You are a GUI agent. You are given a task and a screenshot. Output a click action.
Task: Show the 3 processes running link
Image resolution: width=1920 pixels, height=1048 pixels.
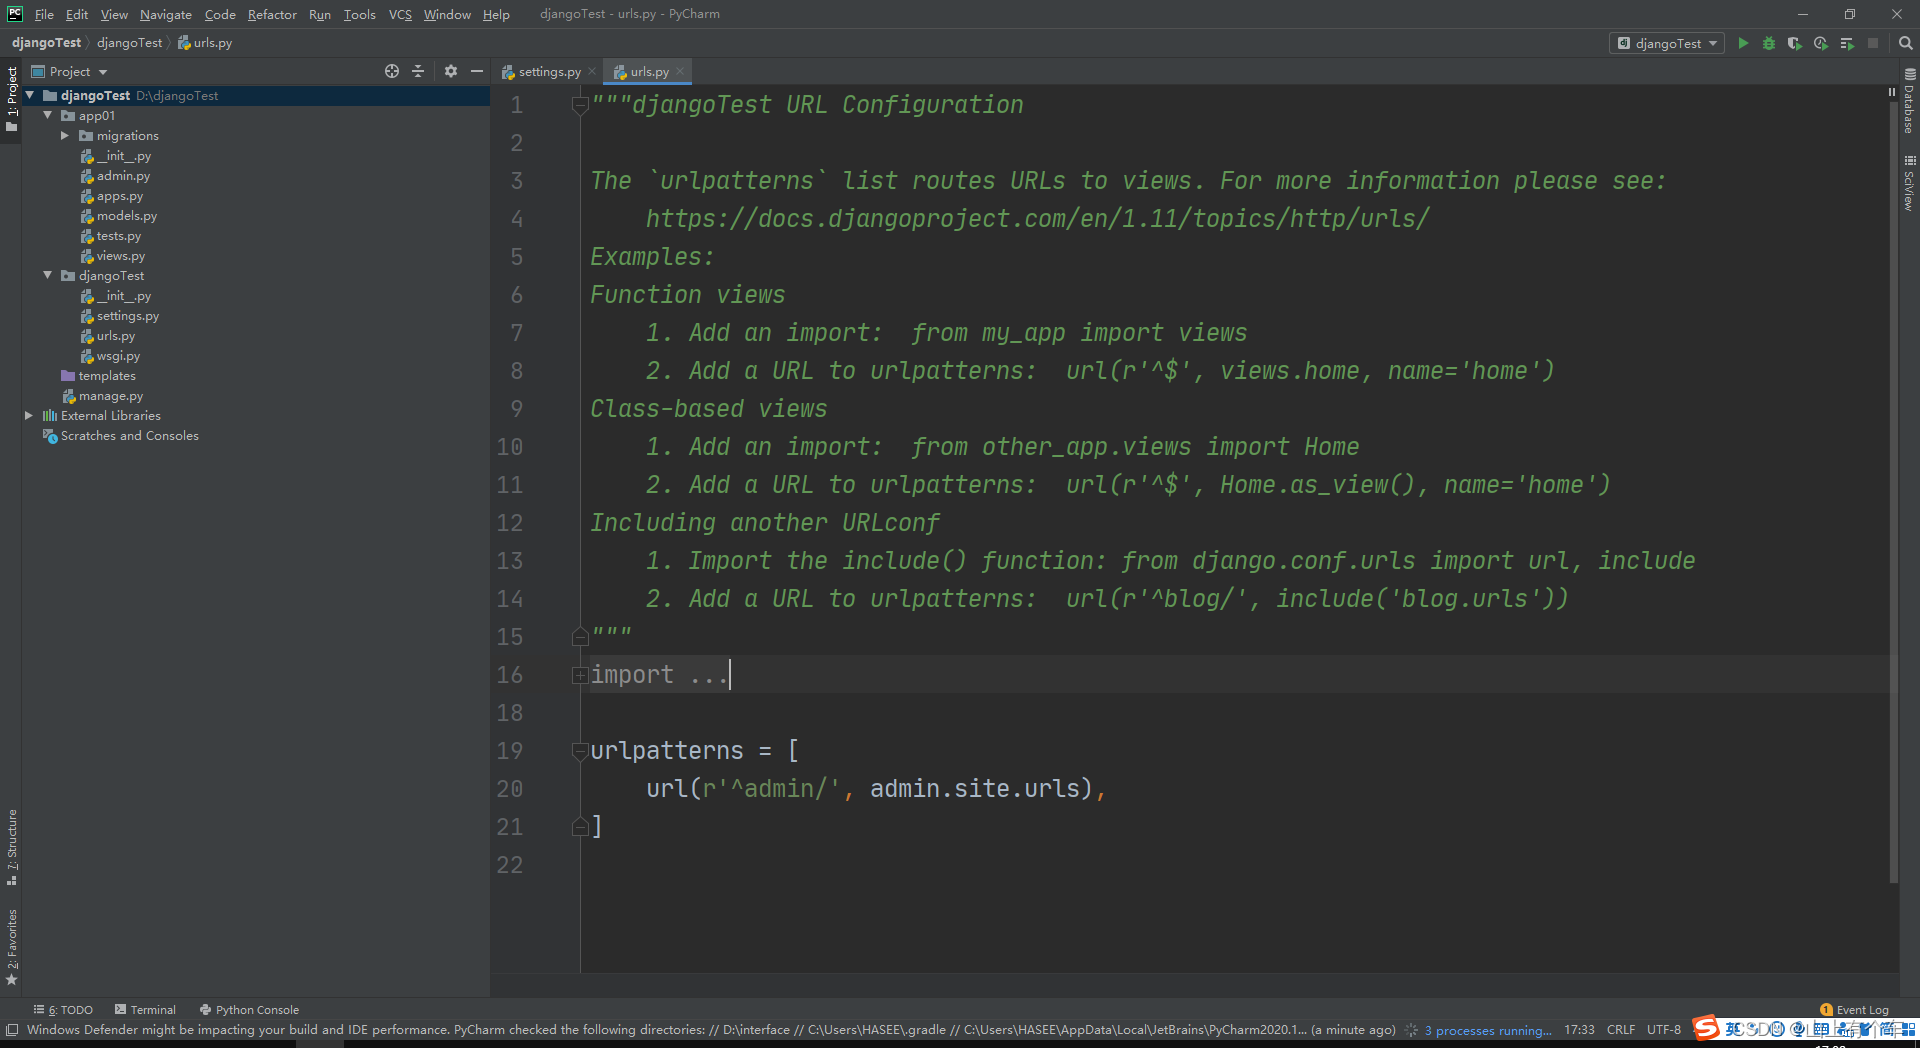point(1488,1030)
